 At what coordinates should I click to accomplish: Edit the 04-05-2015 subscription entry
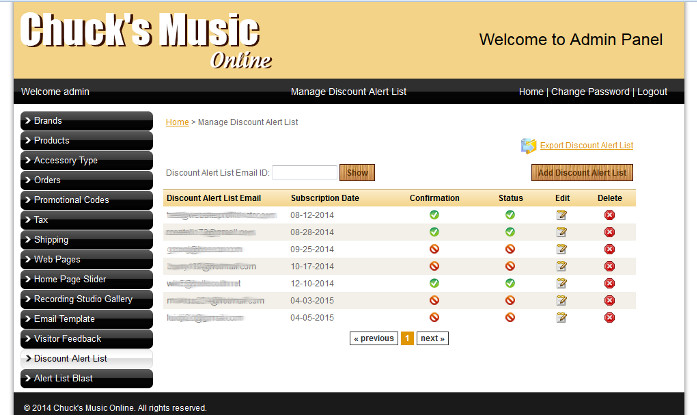click(x=562, y=317)
